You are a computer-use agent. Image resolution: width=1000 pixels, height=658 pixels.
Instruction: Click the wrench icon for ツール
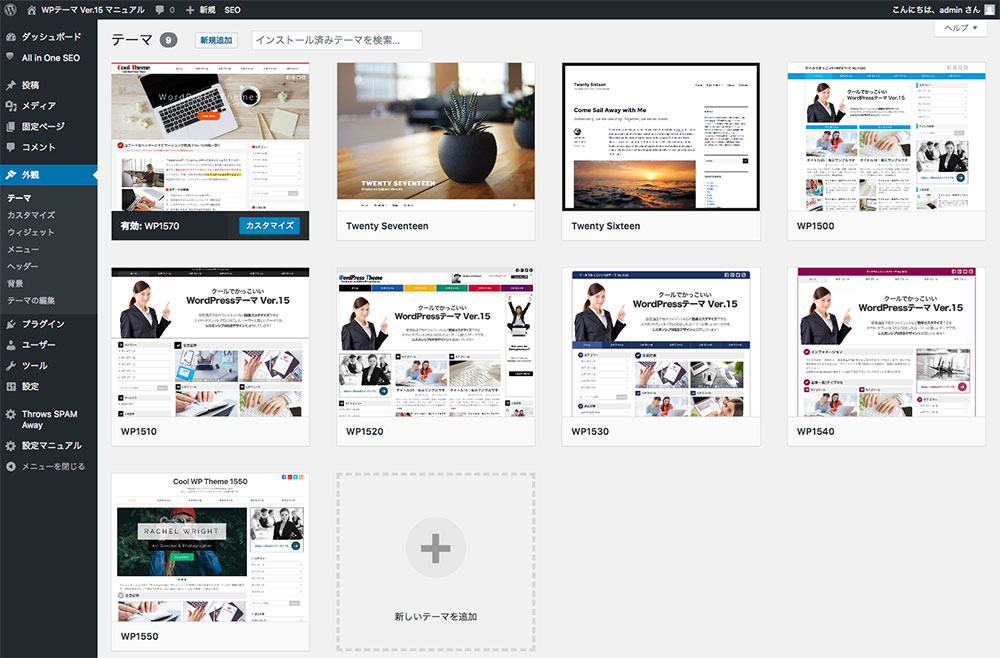coord(11,365)
